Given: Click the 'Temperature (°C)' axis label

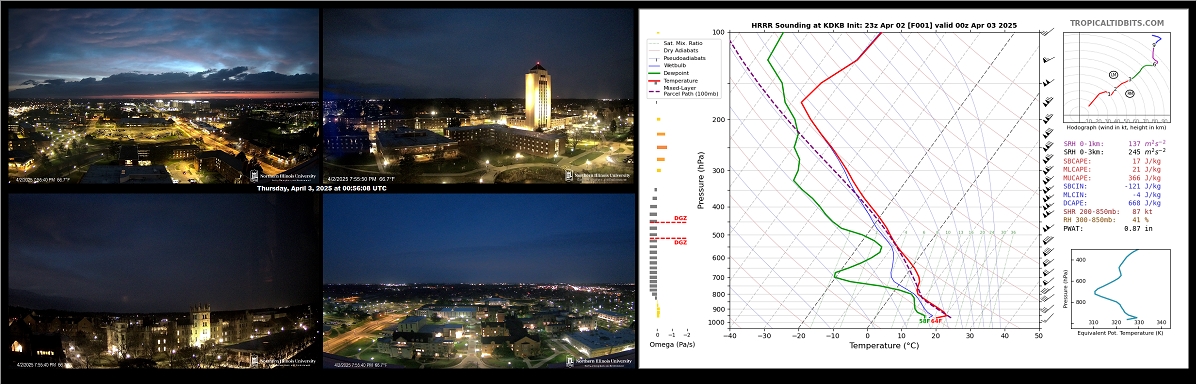Looking at the screenshot, I should pyautogui.click(x=884, y=345).
